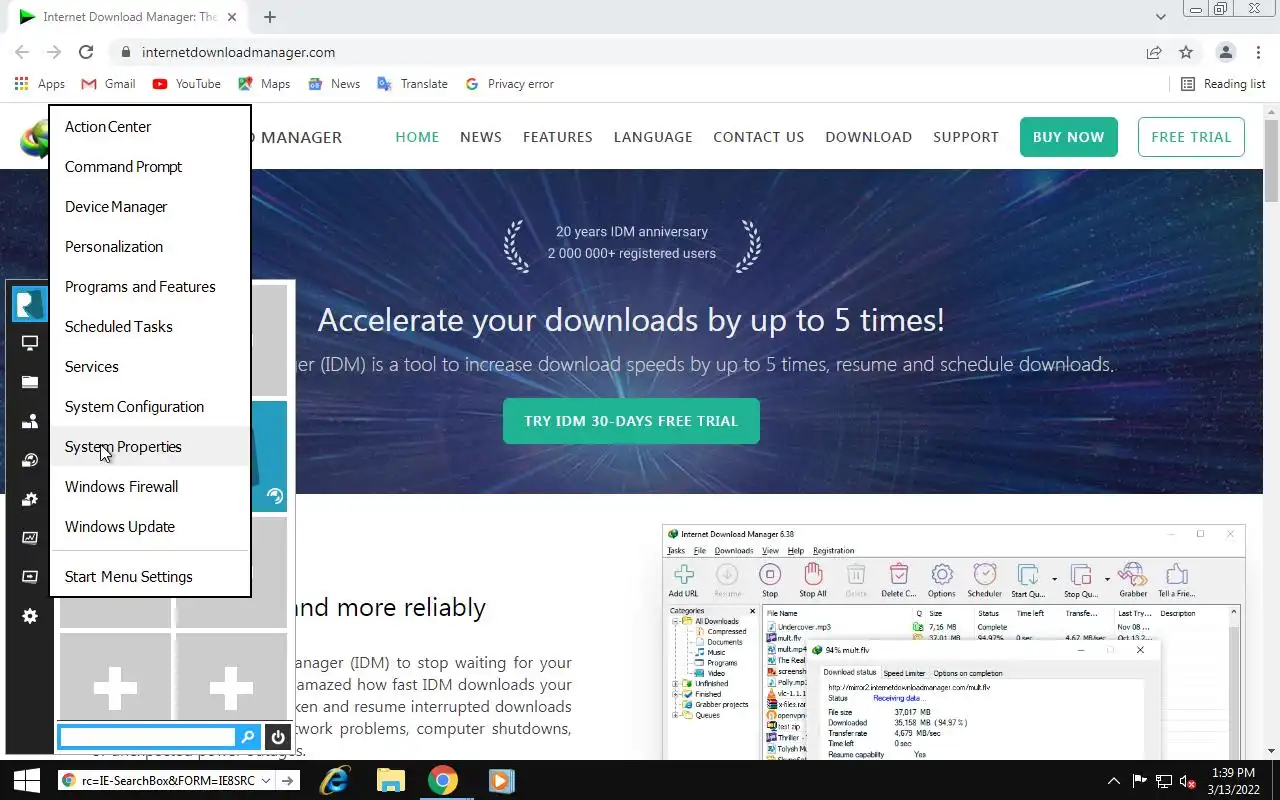
Task: Click the user avatar icon in start menu sidebar
Action: tap(30, 303)
